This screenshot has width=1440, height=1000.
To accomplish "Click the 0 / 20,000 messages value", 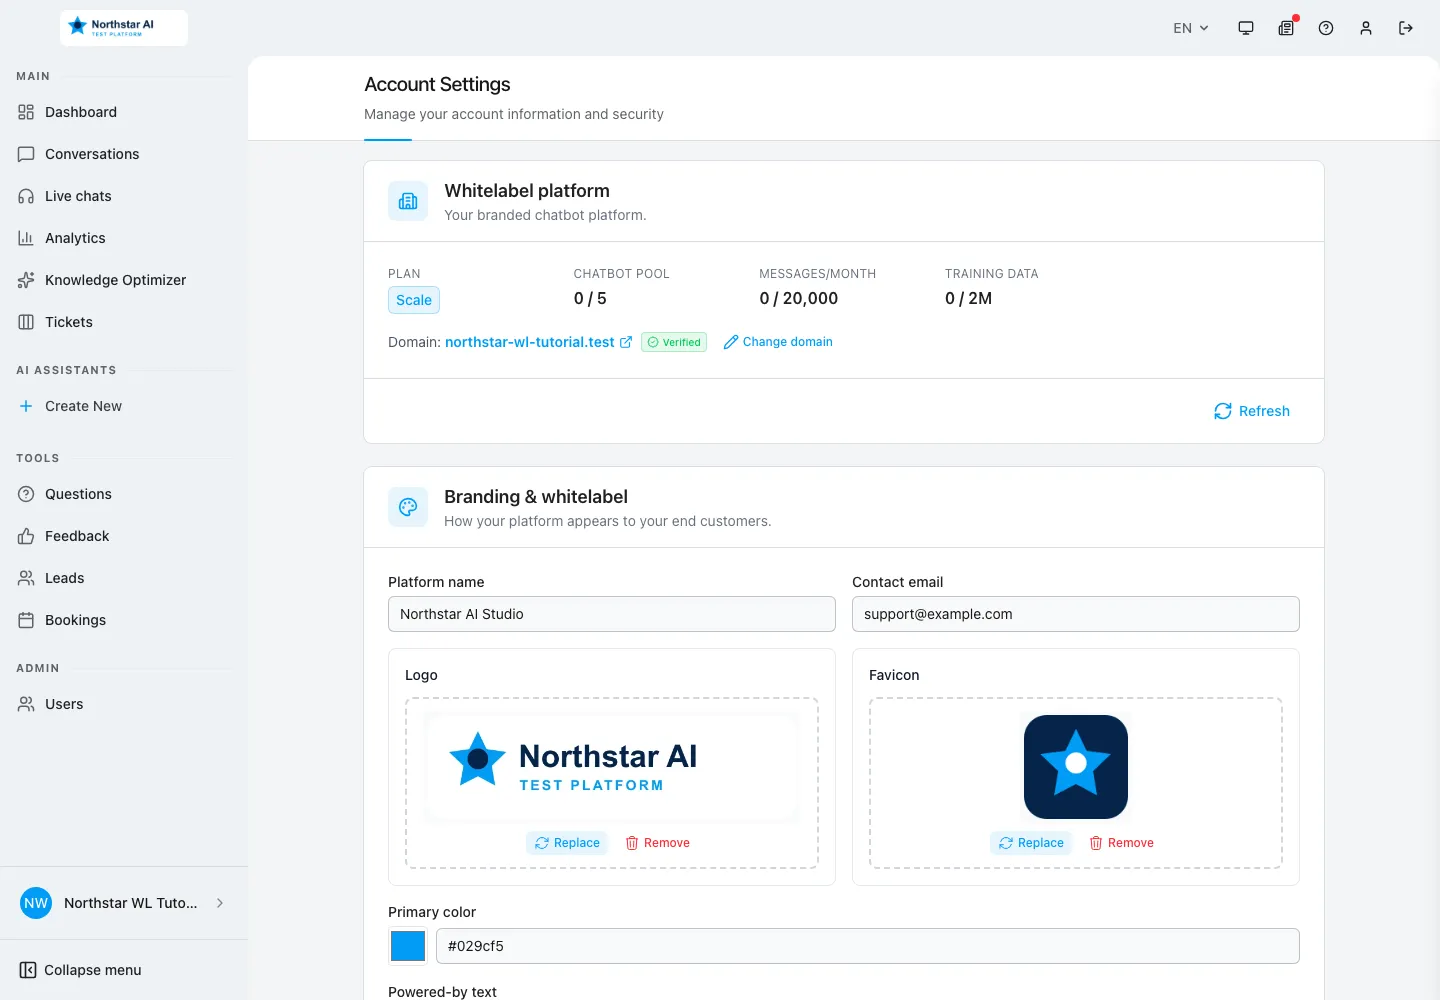I will click(x=799, y=298).
